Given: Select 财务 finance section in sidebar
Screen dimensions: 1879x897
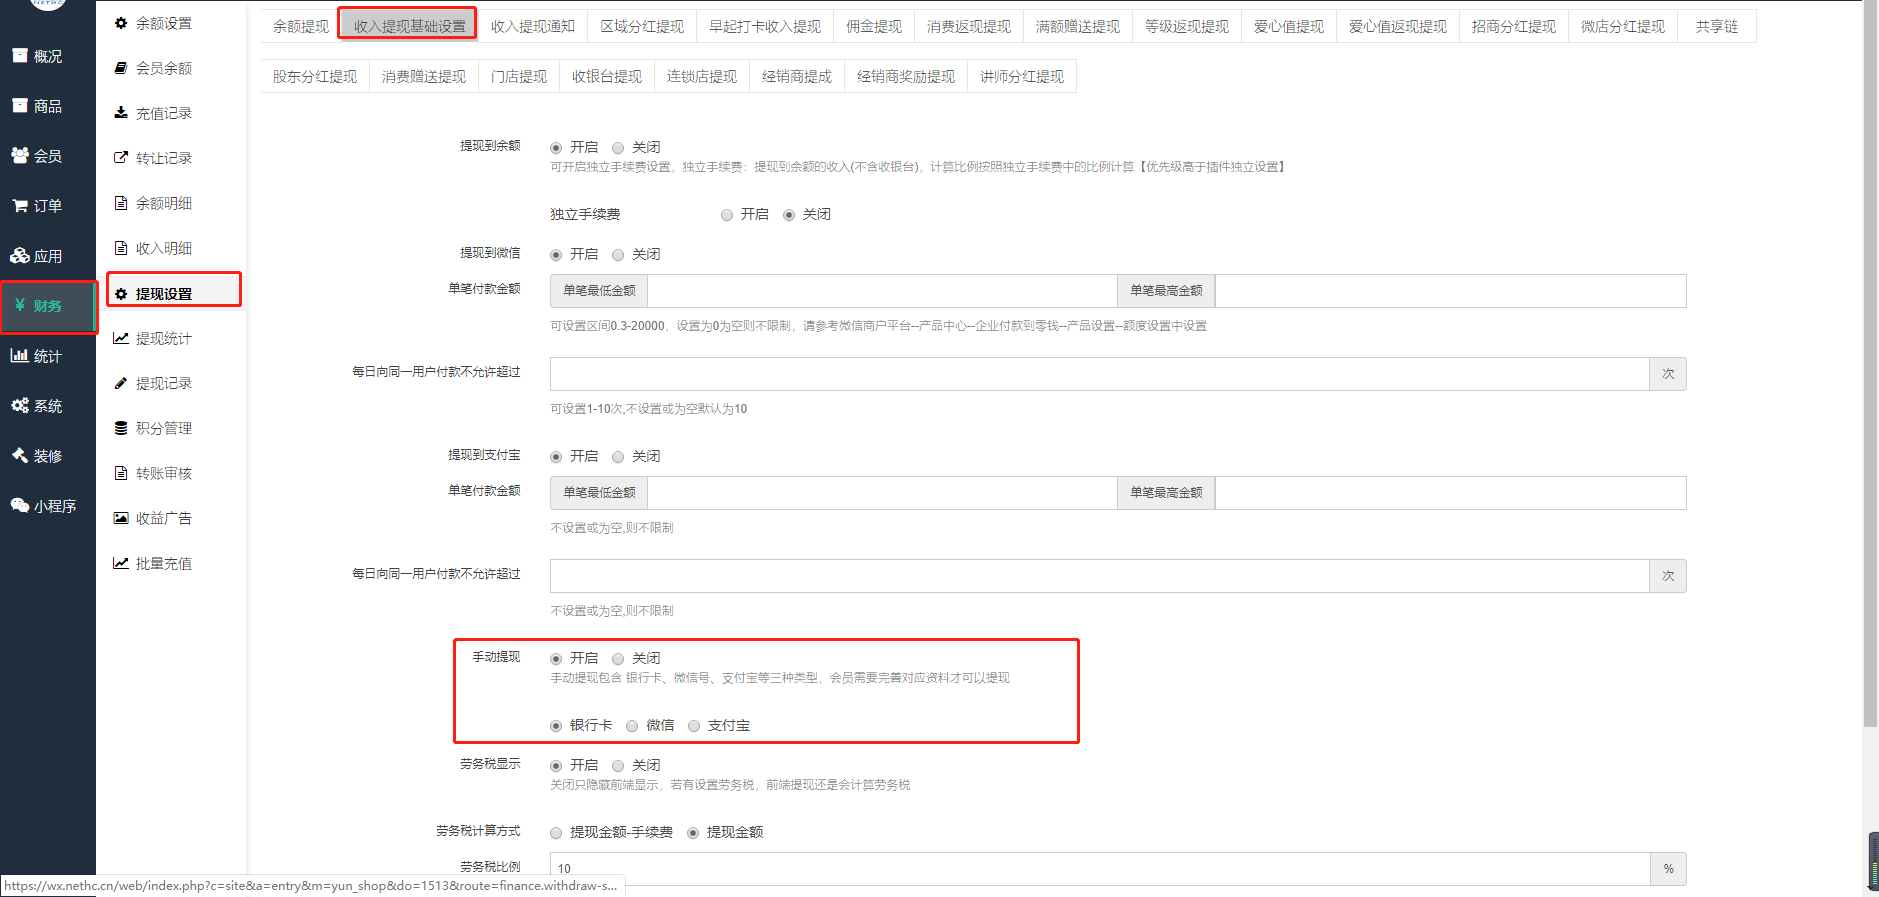Looking at the screenshot, I should point(47,306).
